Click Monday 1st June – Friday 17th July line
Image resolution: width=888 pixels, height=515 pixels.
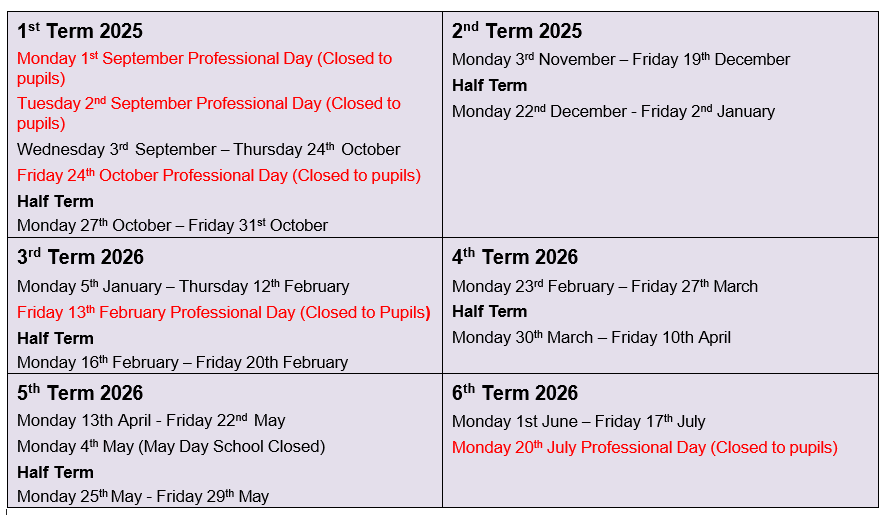(x=578, y=422)
